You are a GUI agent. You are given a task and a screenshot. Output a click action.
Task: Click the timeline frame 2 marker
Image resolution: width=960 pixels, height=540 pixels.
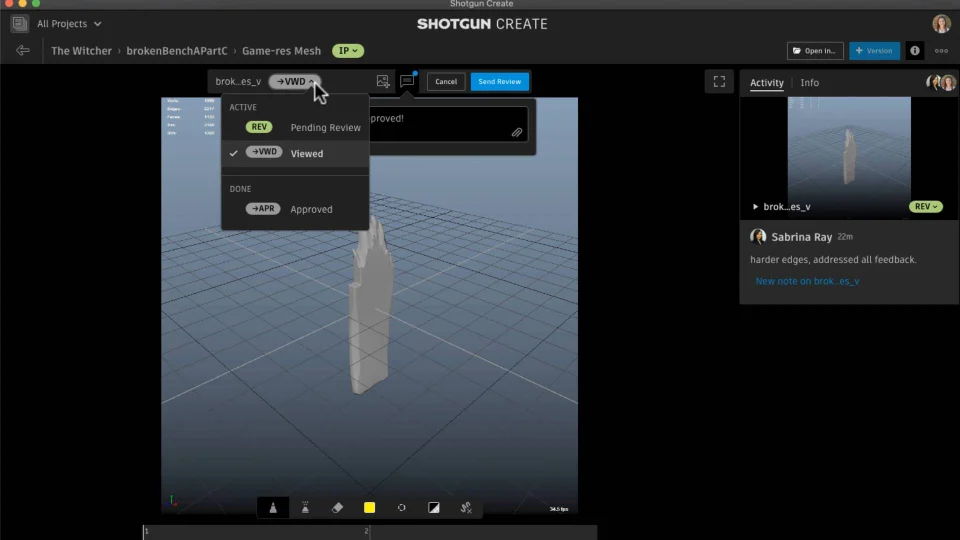pyautogui.click(x=366, y=531)
